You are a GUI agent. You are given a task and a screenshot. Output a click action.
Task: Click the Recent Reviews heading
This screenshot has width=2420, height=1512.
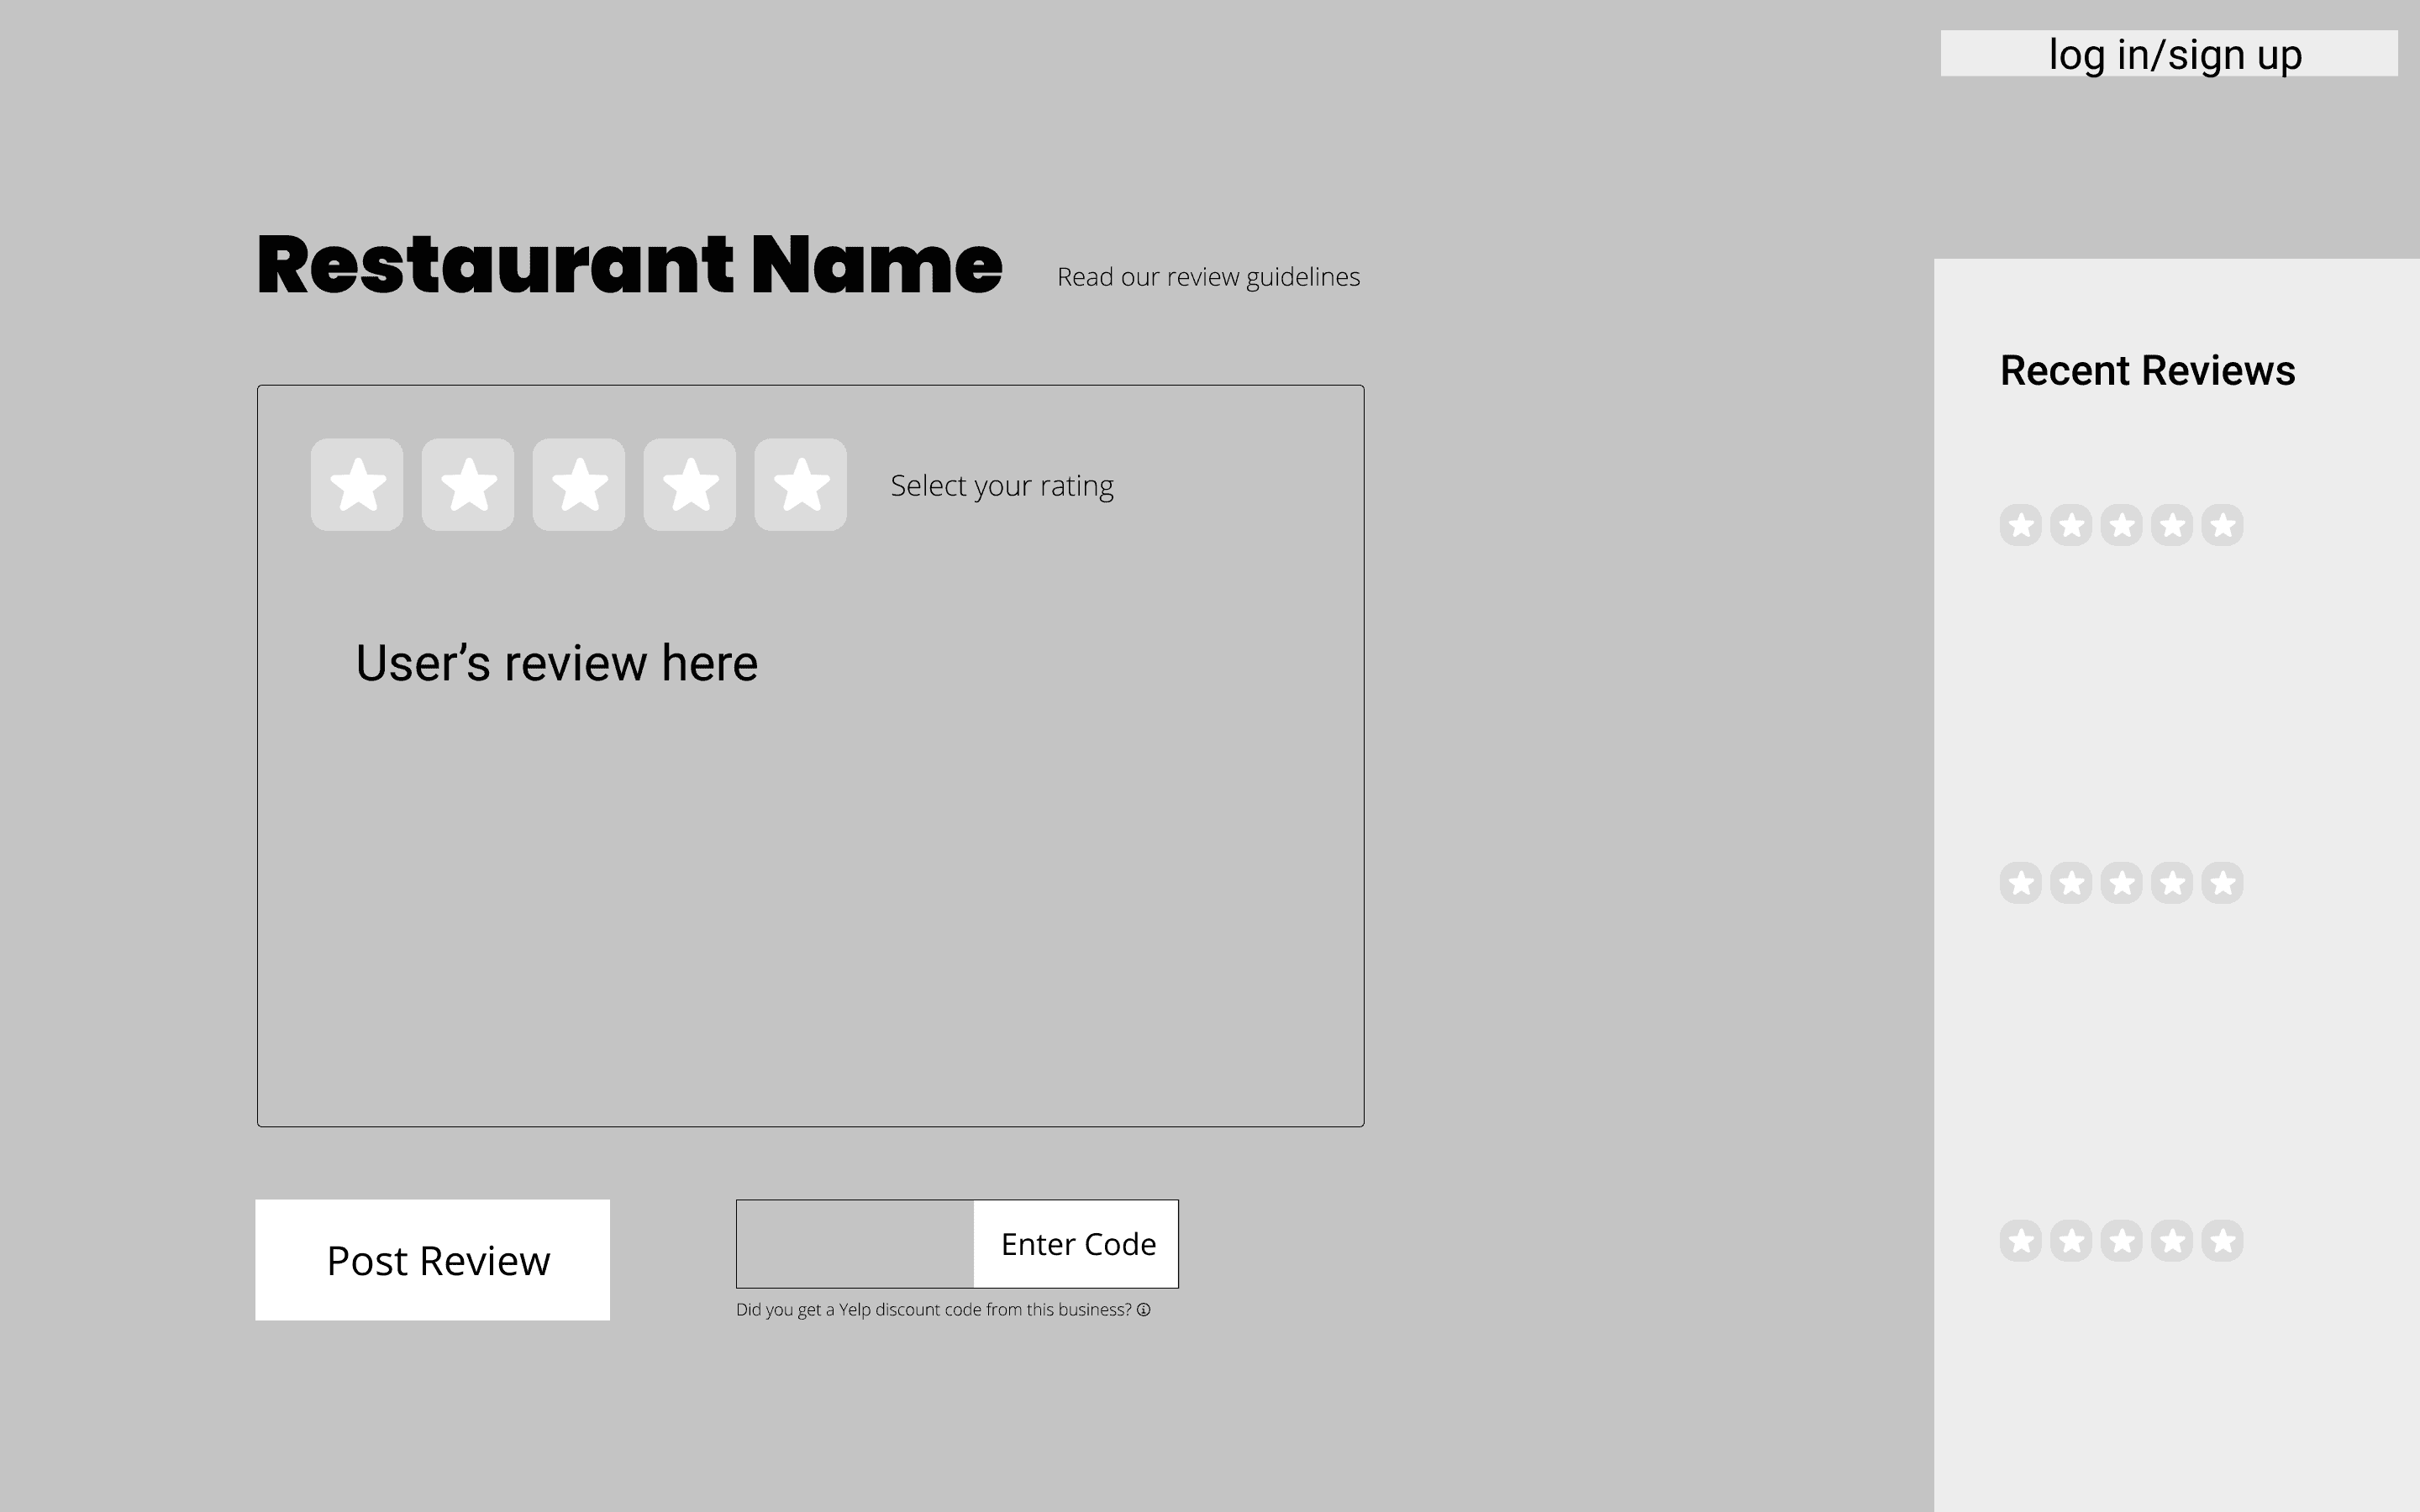pyautogui.click(x=2147, y=371)
